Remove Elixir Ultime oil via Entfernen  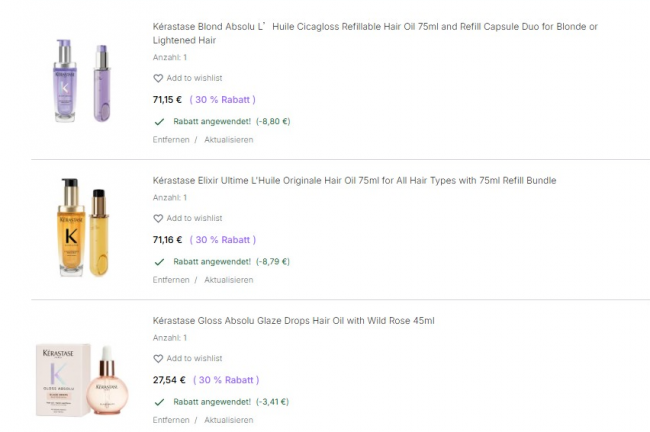click(x=171, y=280)
